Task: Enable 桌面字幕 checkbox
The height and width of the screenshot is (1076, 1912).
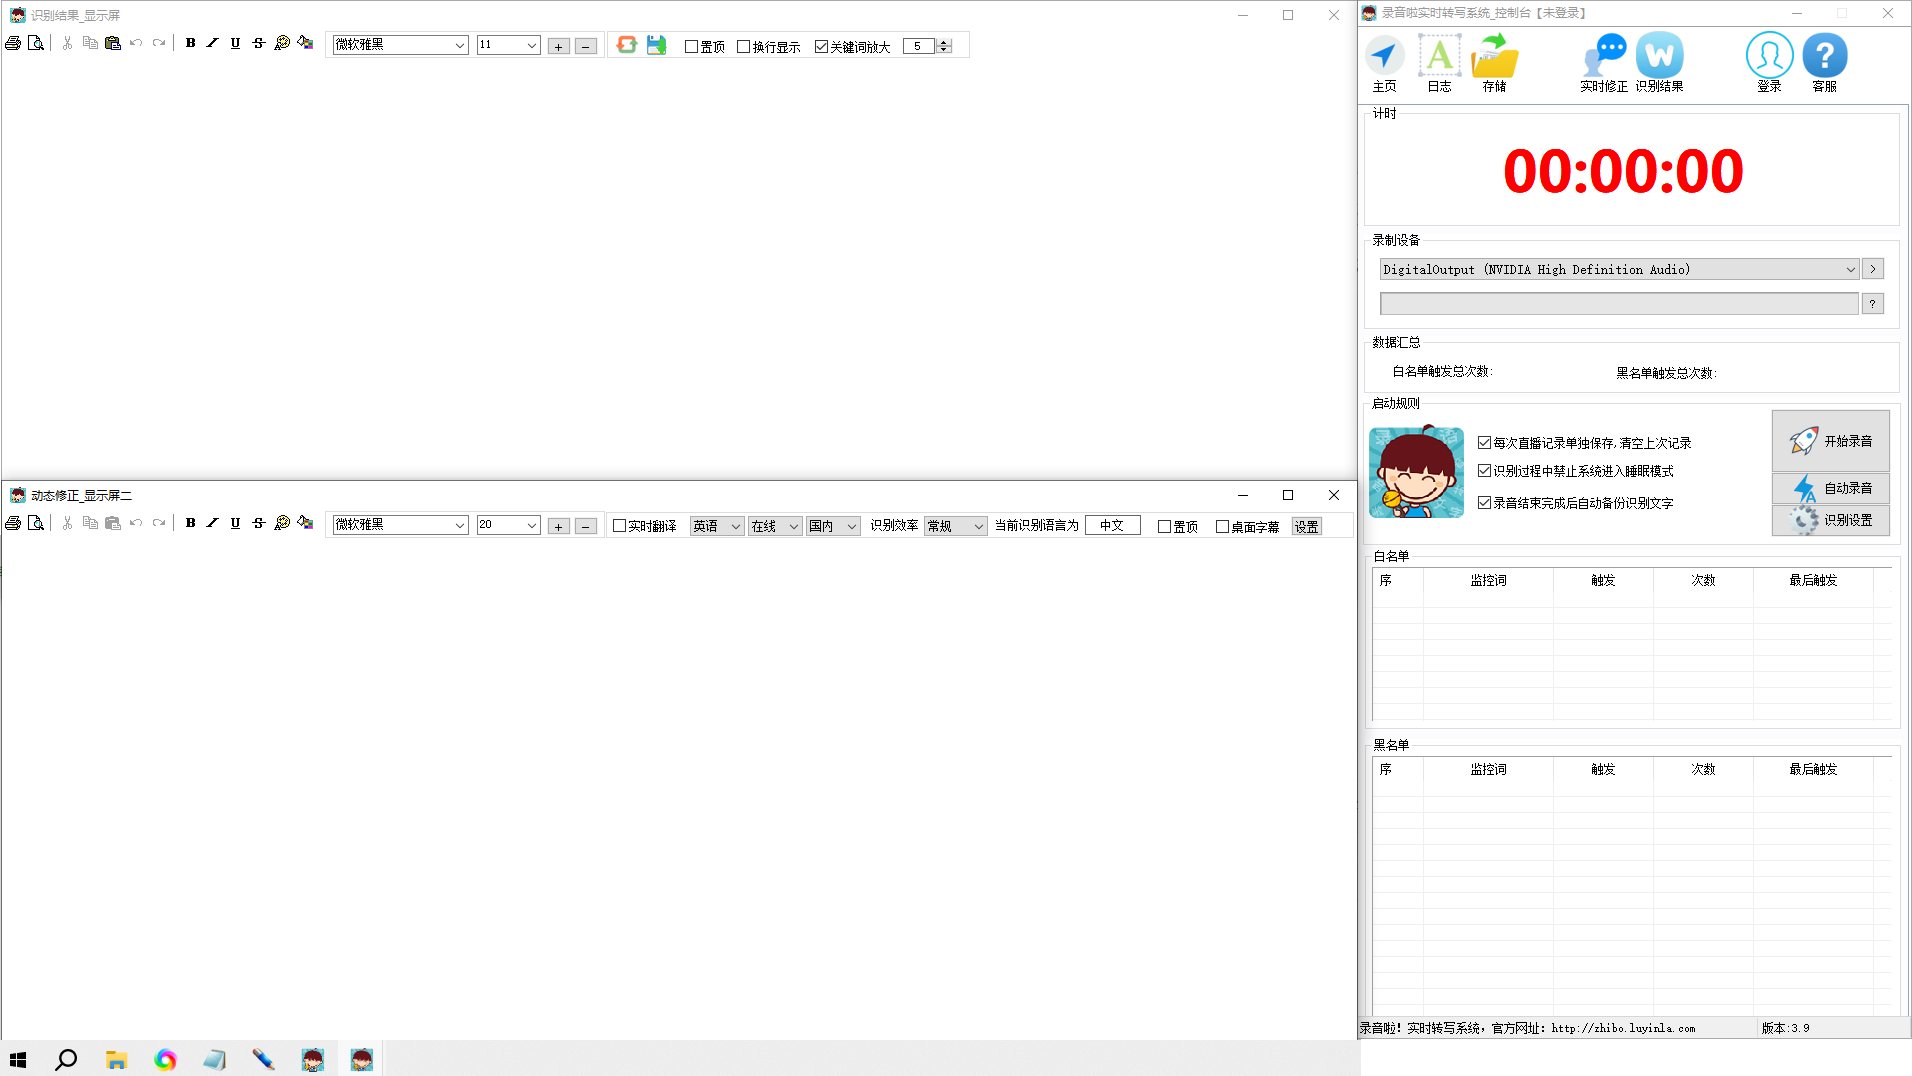Action: click(1222, 527)
